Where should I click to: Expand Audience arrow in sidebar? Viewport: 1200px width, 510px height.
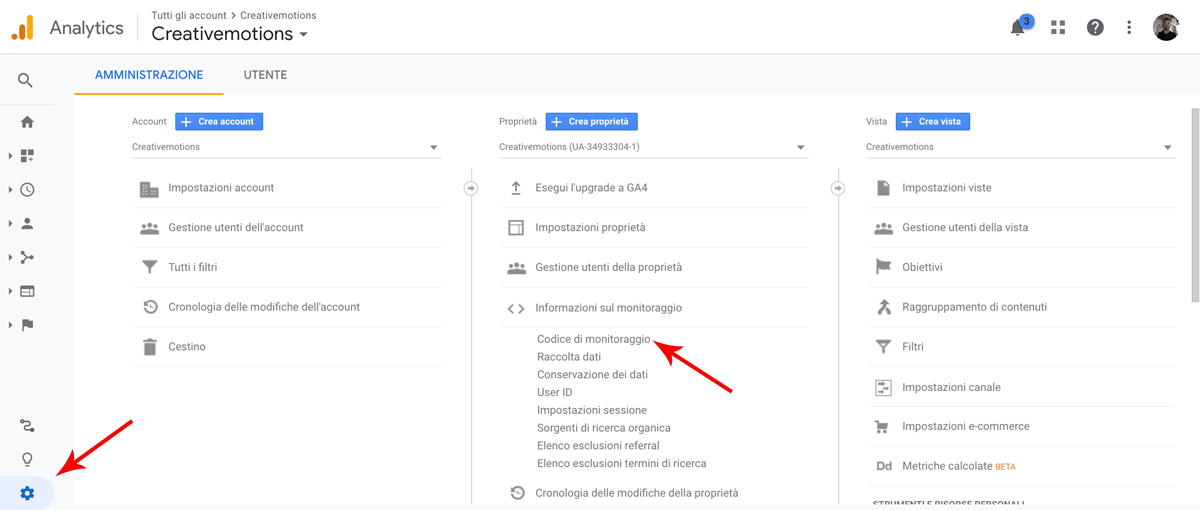point(10,224)
